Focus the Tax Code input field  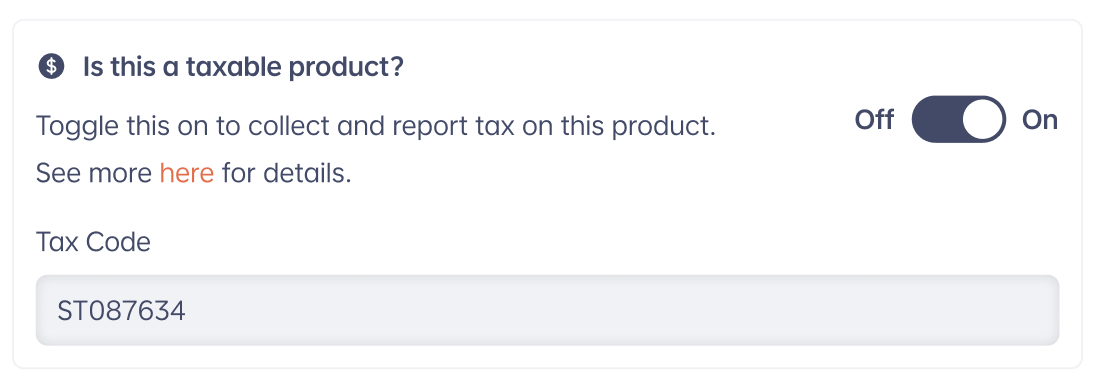coord(547,310)
